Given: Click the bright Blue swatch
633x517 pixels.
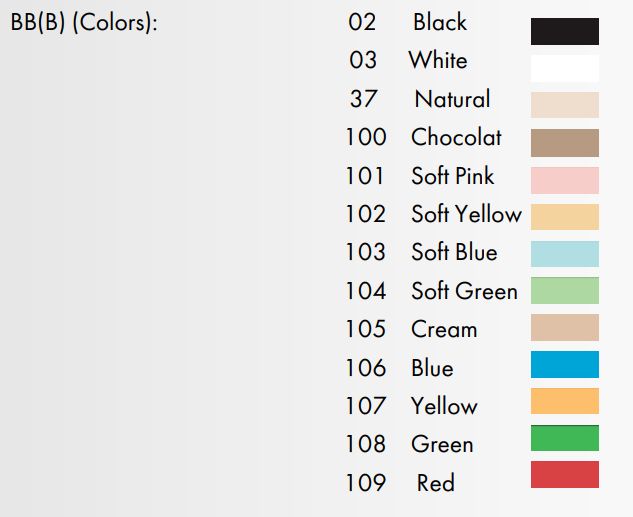Looking at the screenshot, I should click(564, 365).
